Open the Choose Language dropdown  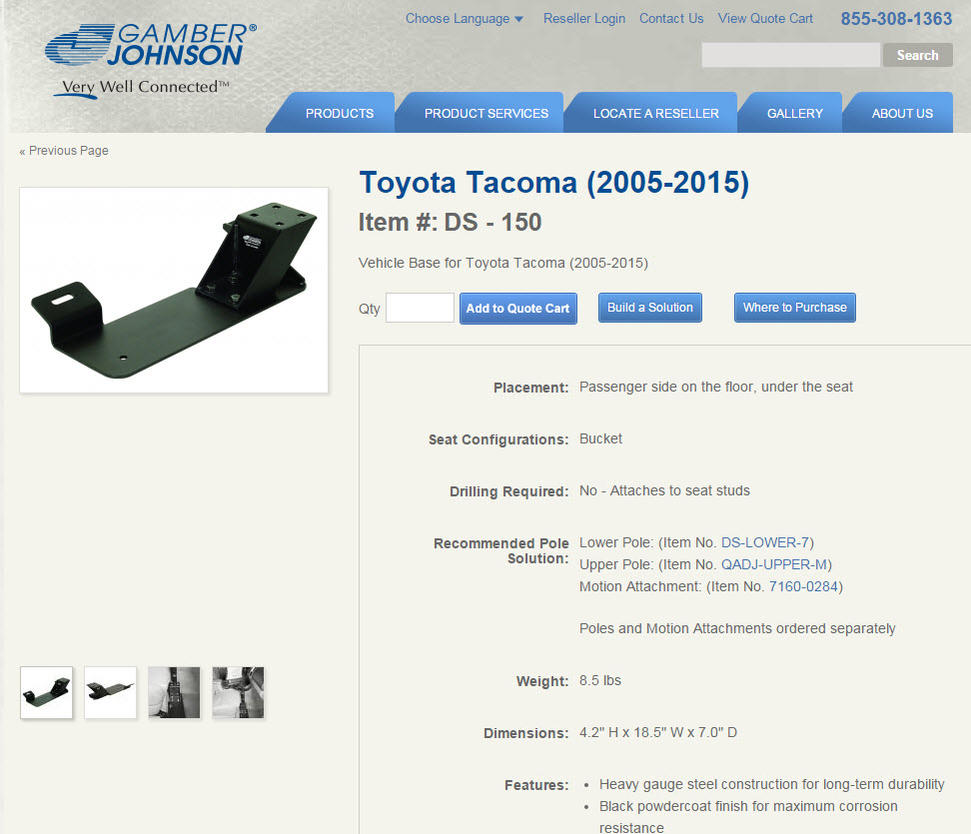tap(464, 19)
